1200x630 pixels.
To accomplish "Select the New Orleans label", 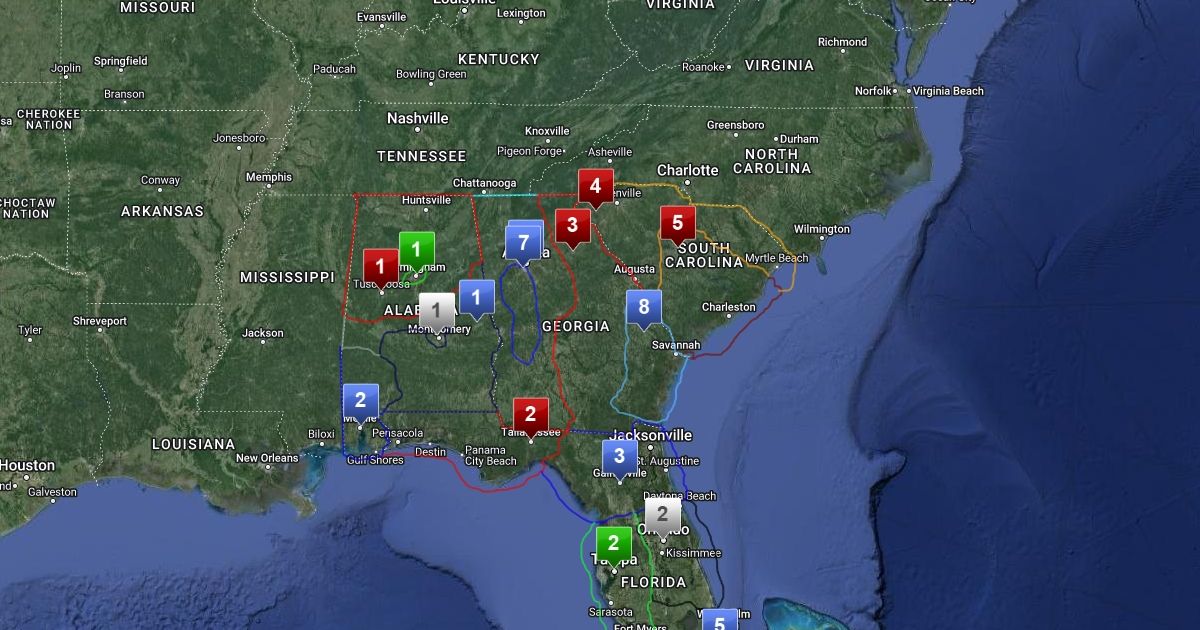I will pos(267,458).
